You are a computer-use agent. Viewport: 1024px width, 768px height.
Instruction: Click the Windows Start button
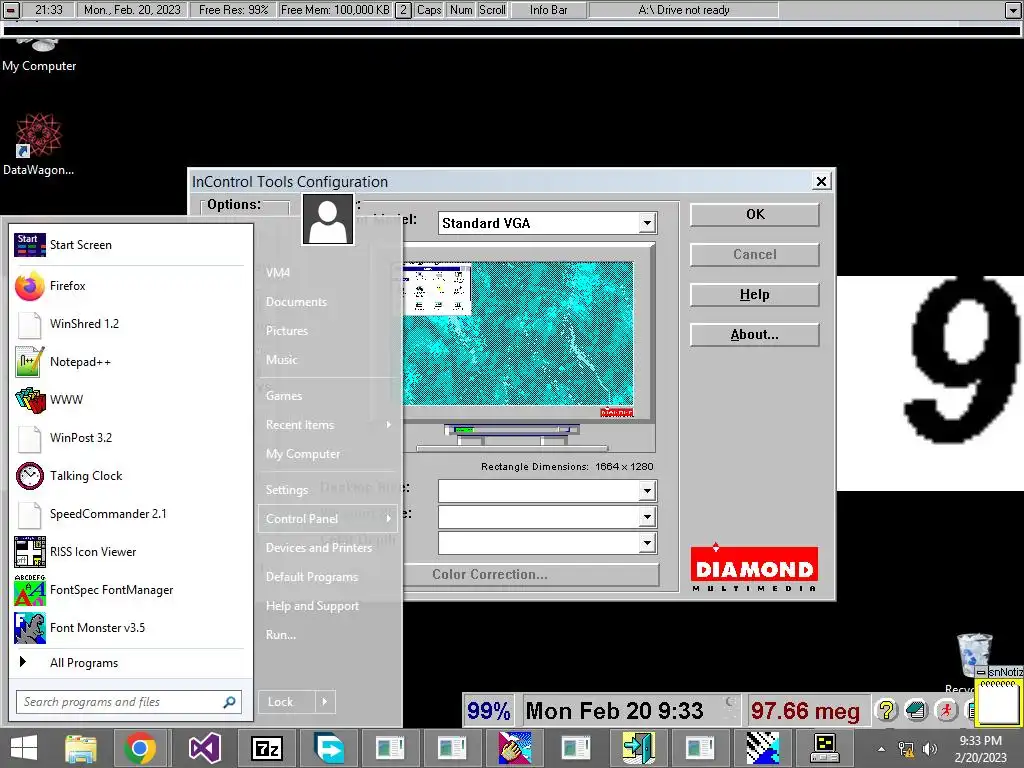(24, 748)
